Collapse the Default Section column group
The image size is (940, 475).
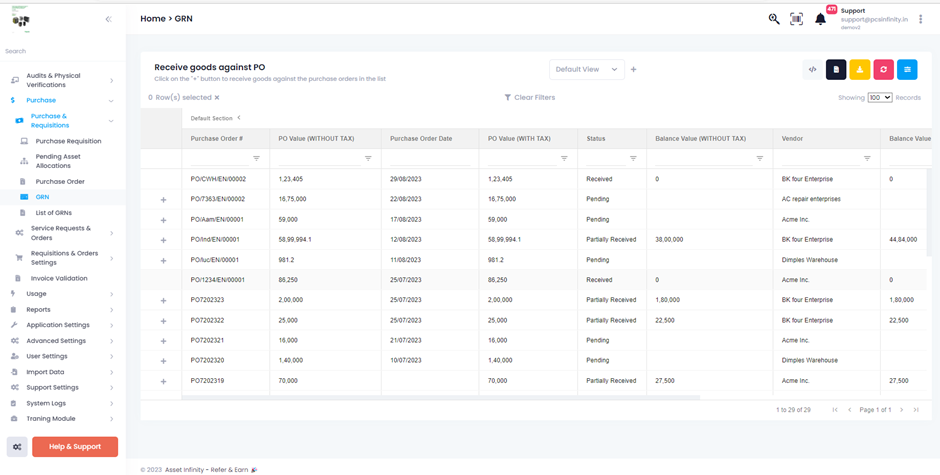pyautogui.click(x=239, y=118)
